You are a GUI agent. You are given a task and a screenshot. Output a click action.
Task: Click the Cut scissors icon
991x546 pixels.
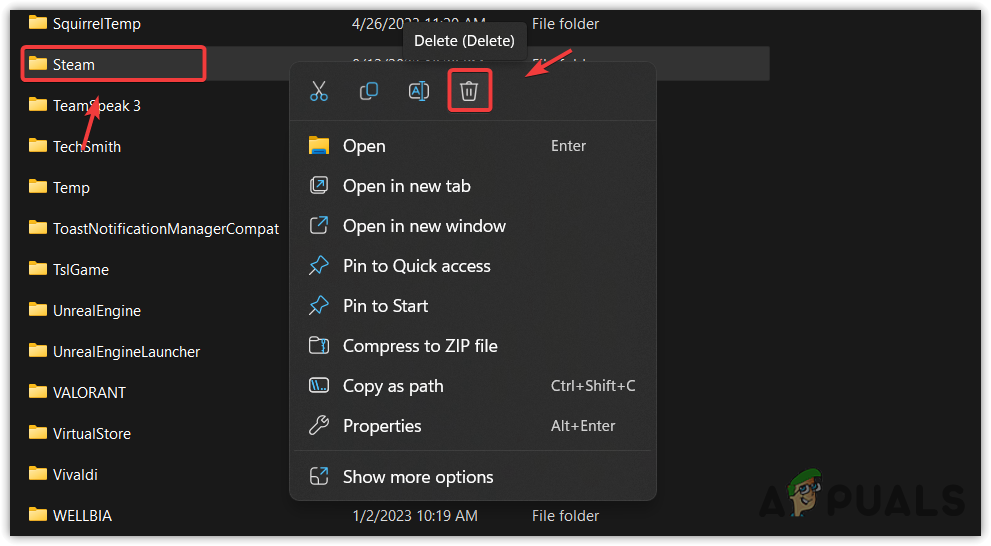click(319, 92)
